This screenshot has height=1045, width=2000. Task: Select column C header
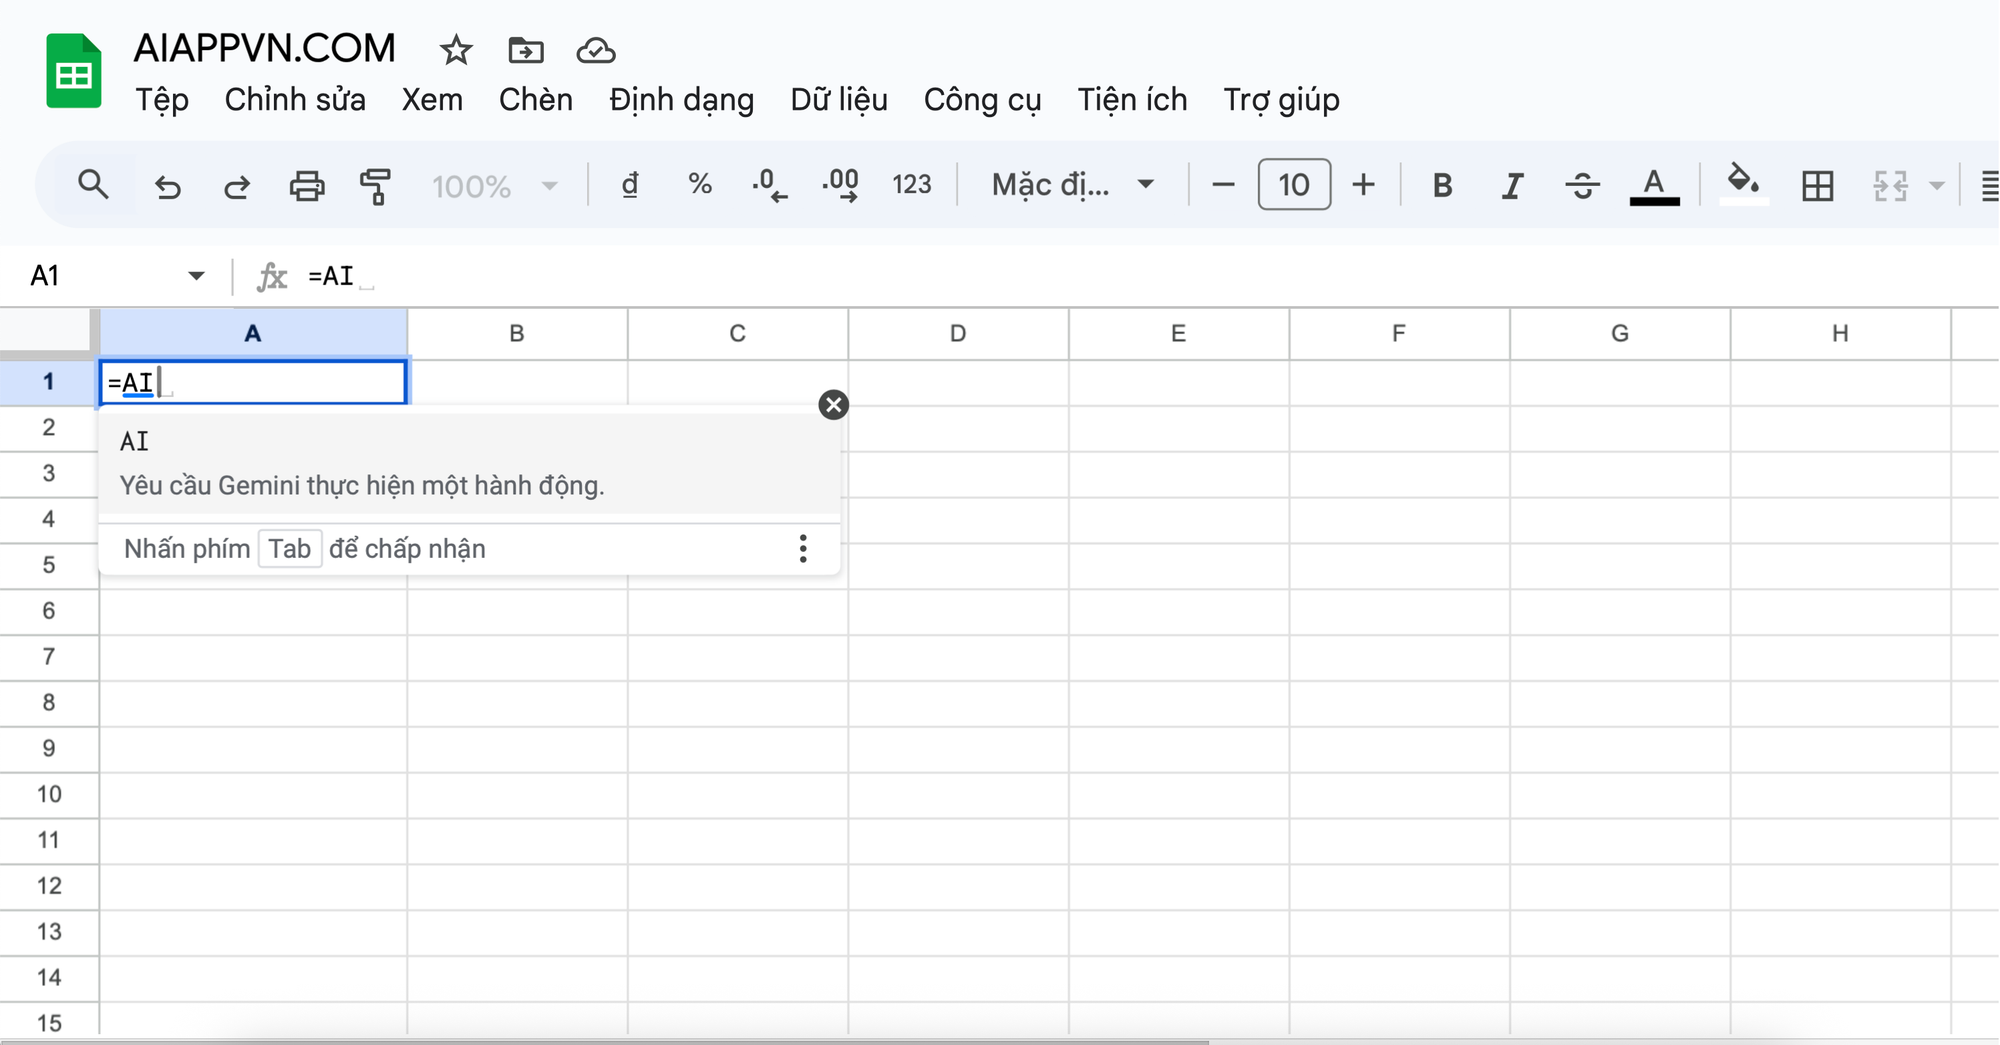coord(738,334)
